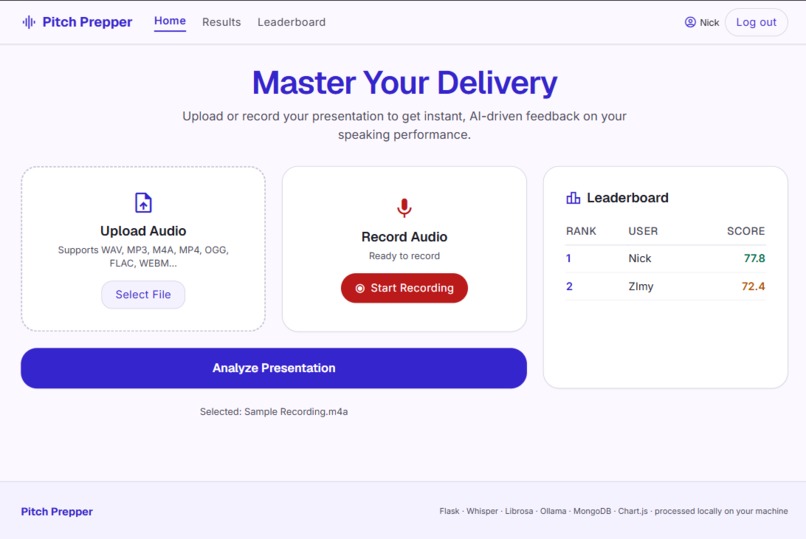Click the user profile icon beside Nick
Viewport: 806px width, 539px height.
690,22
